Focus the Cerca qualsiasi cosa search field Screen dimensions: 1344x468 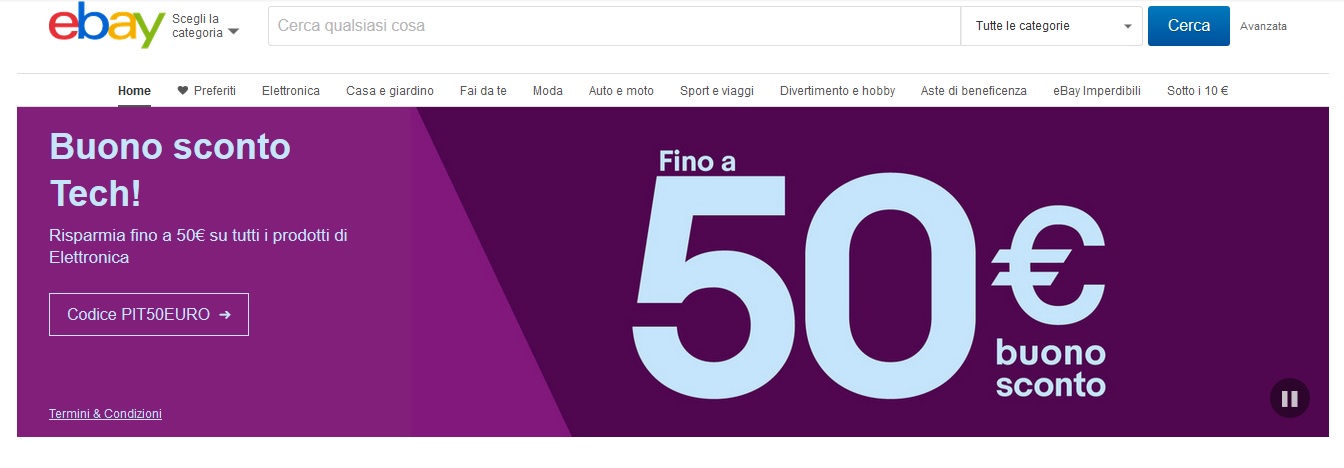point(614,26)
